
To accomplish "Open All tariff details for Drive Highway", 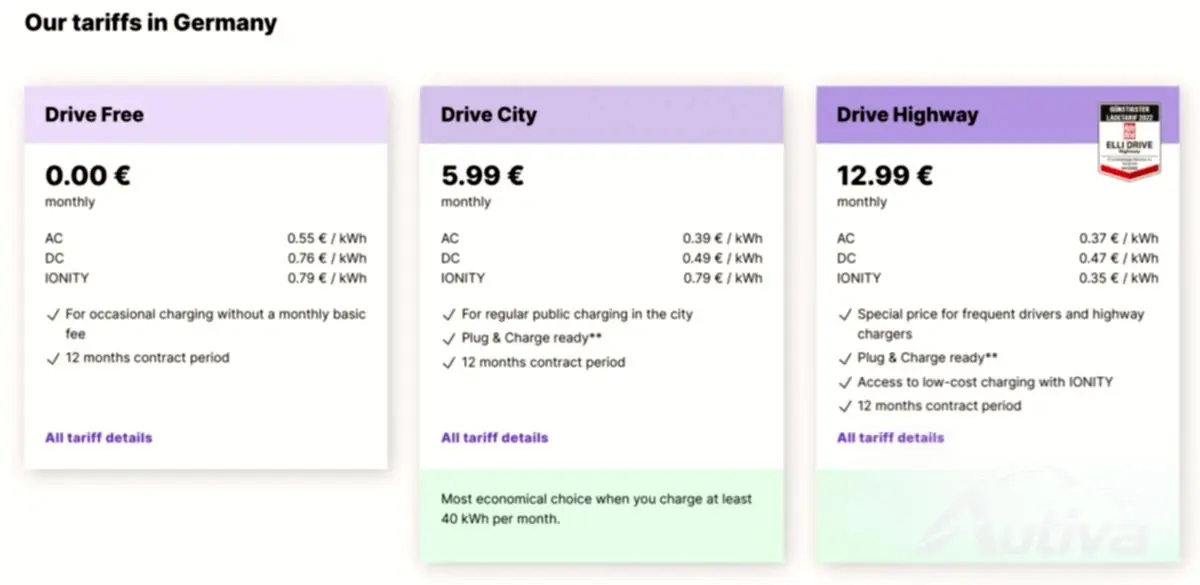I will [890, 437].
